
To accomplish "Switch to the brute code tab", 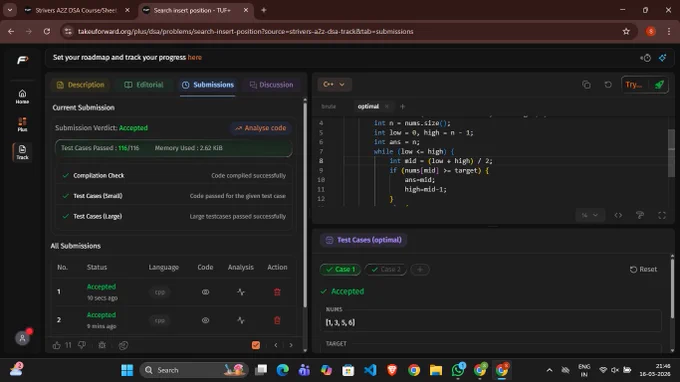I will click(x=329, y=106).
